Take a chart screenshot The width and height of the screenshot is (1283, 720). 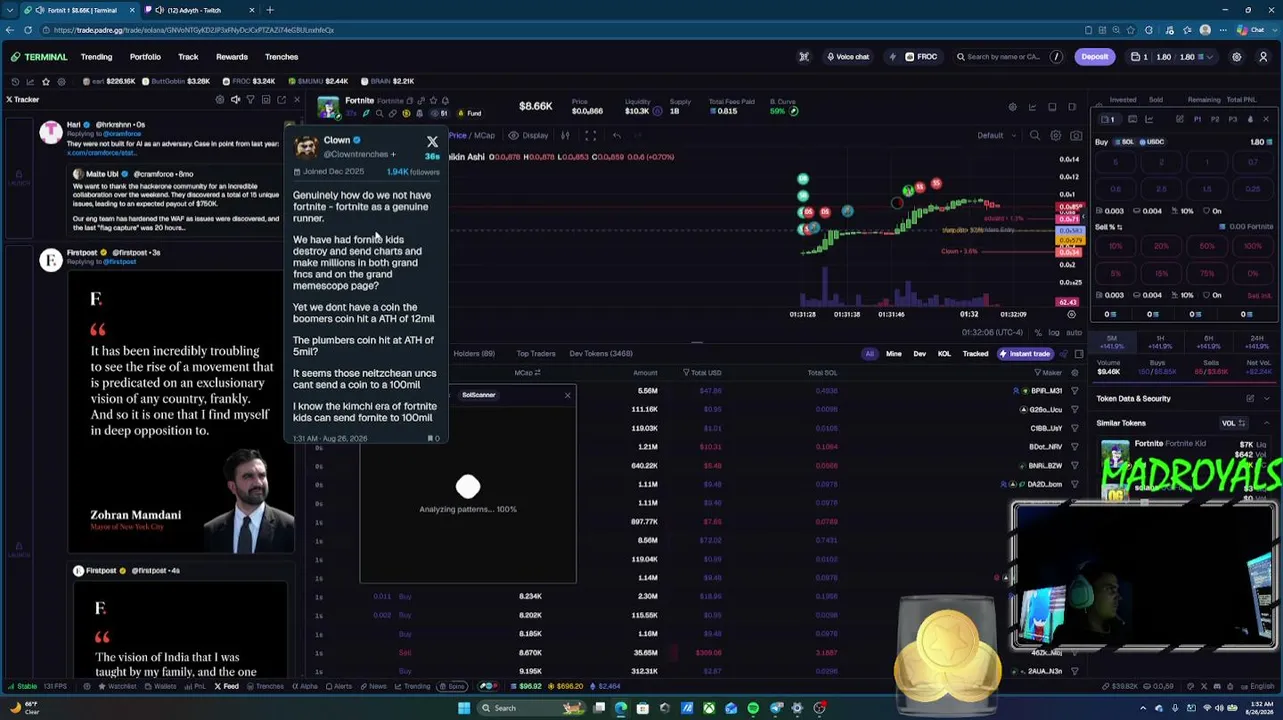pyautogui.click(x=1076, y=135)
